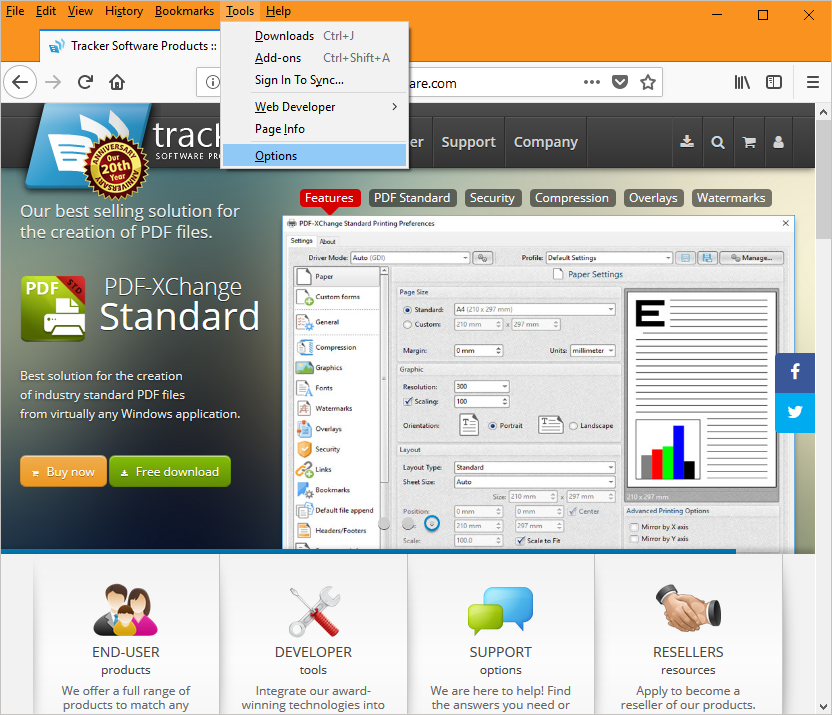The image size is (832, 715).
Task: Click the Margin stepper up arrow
Action: pyautogui.click(x=498, y=346)
